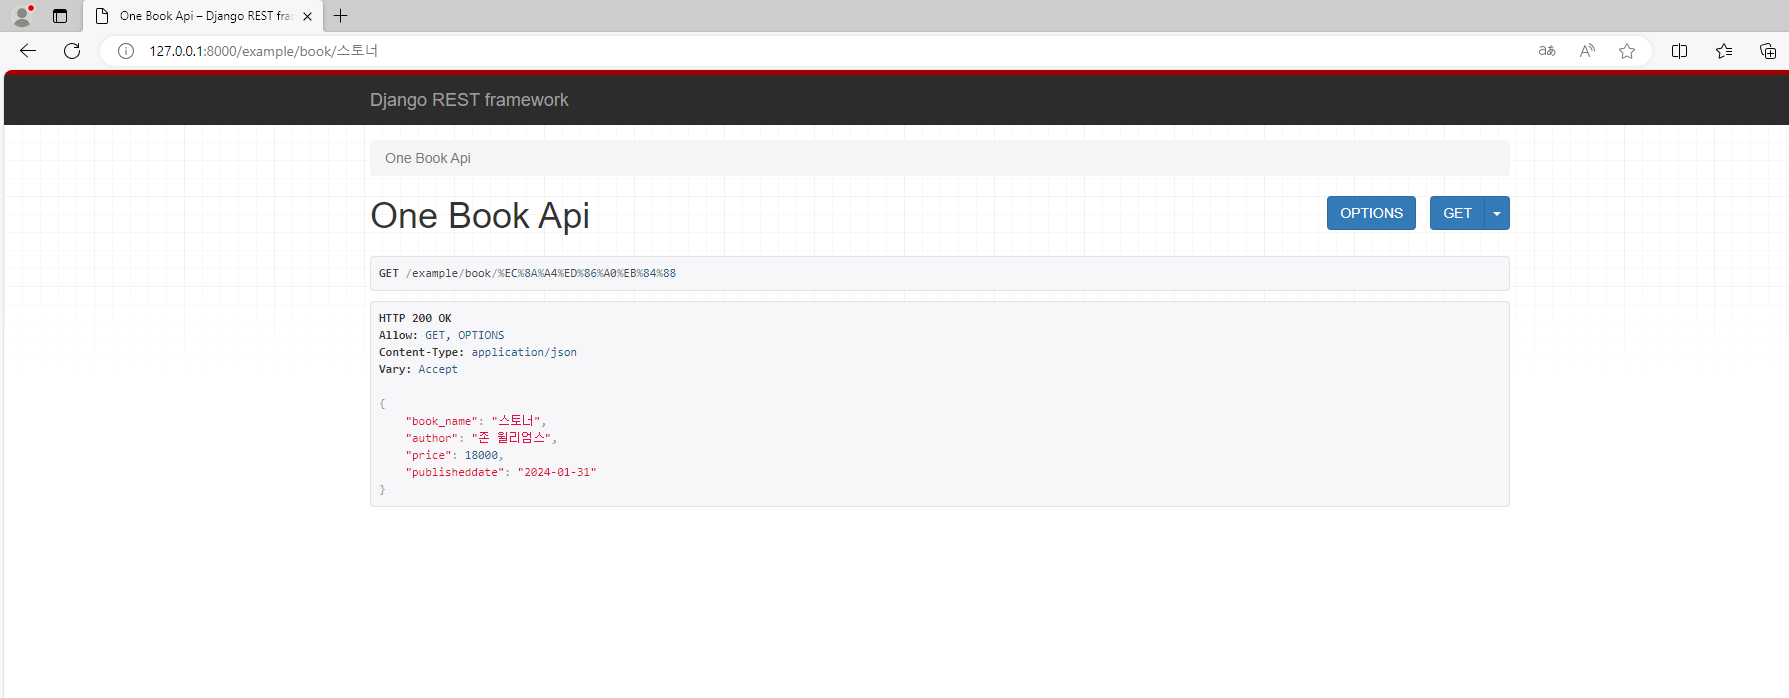The height and width of the screenshot is (698, 1789).
Task: Click the browser profile avatar icon
Action: click(22, 16)
